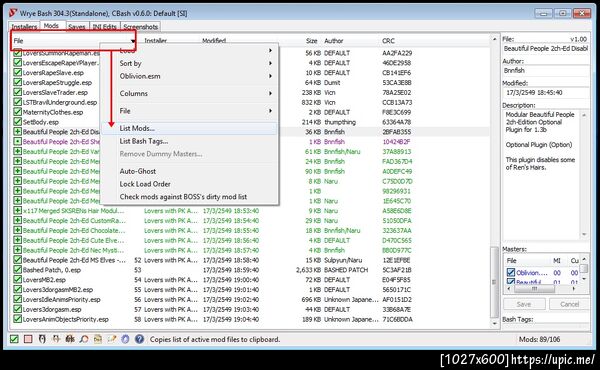Screen dimensions: 600x370
Task: Toggle Bashed Patch, 0.esp checkbox
Action: click(17, 270)
